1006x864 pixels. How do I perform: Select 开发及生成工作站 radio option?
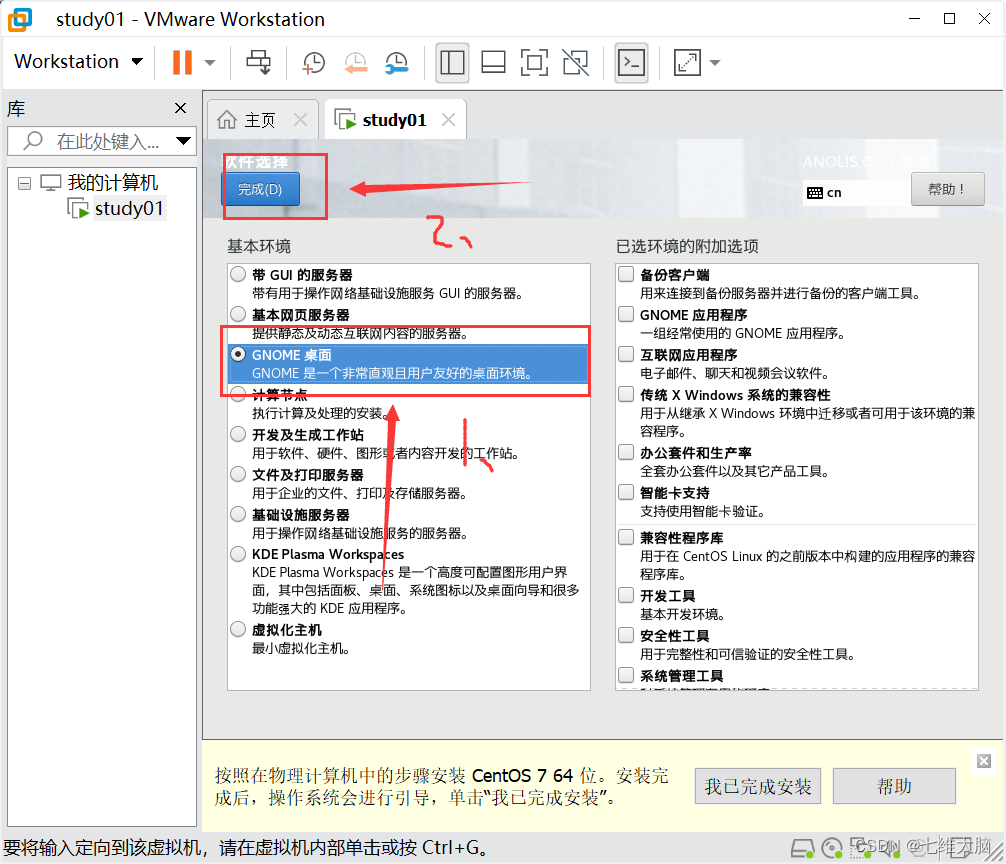click(x=238, y=434)
